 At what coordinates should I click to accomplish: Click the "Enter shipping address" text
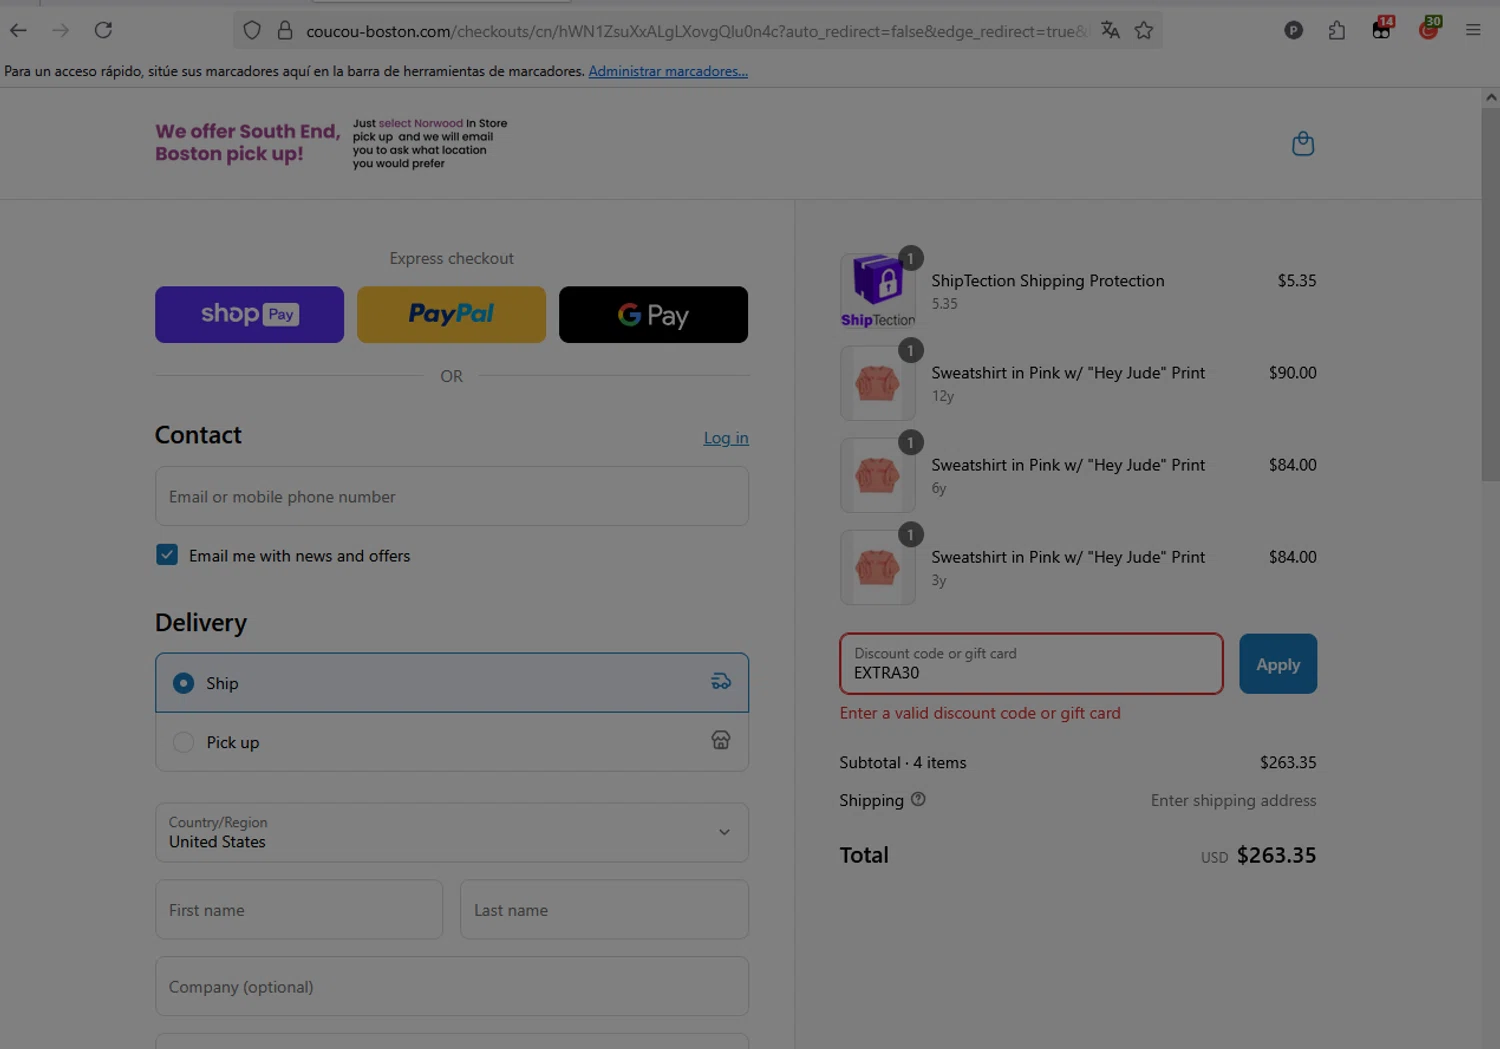(1233, 800)
